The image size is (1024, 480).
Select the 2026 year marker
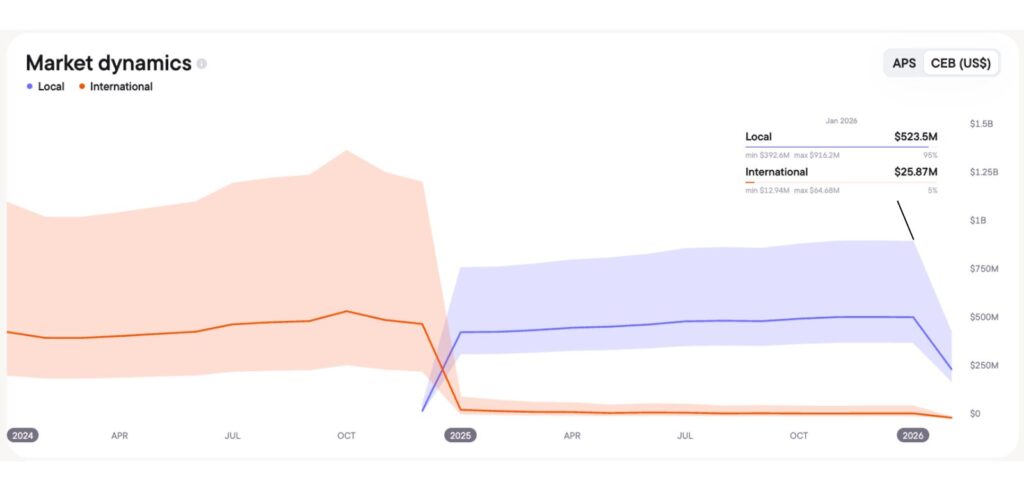pos(913,435)
